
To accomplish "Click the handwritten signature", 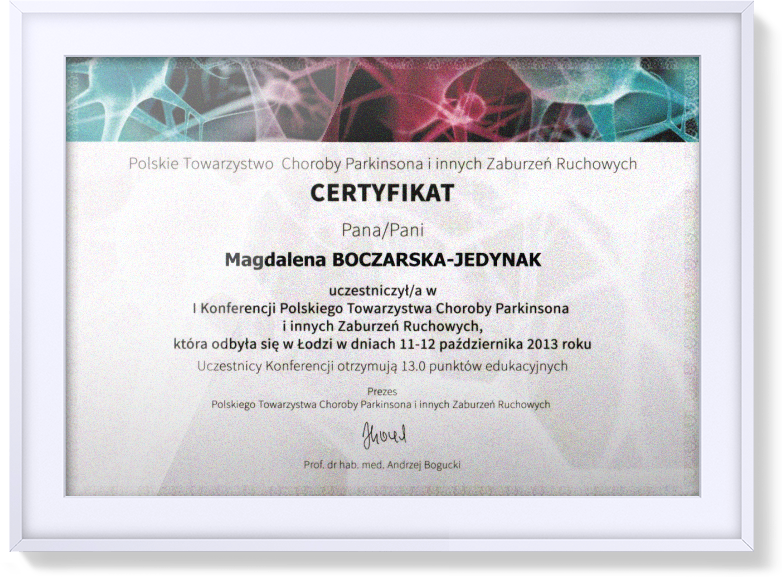I will coord(384,435).
